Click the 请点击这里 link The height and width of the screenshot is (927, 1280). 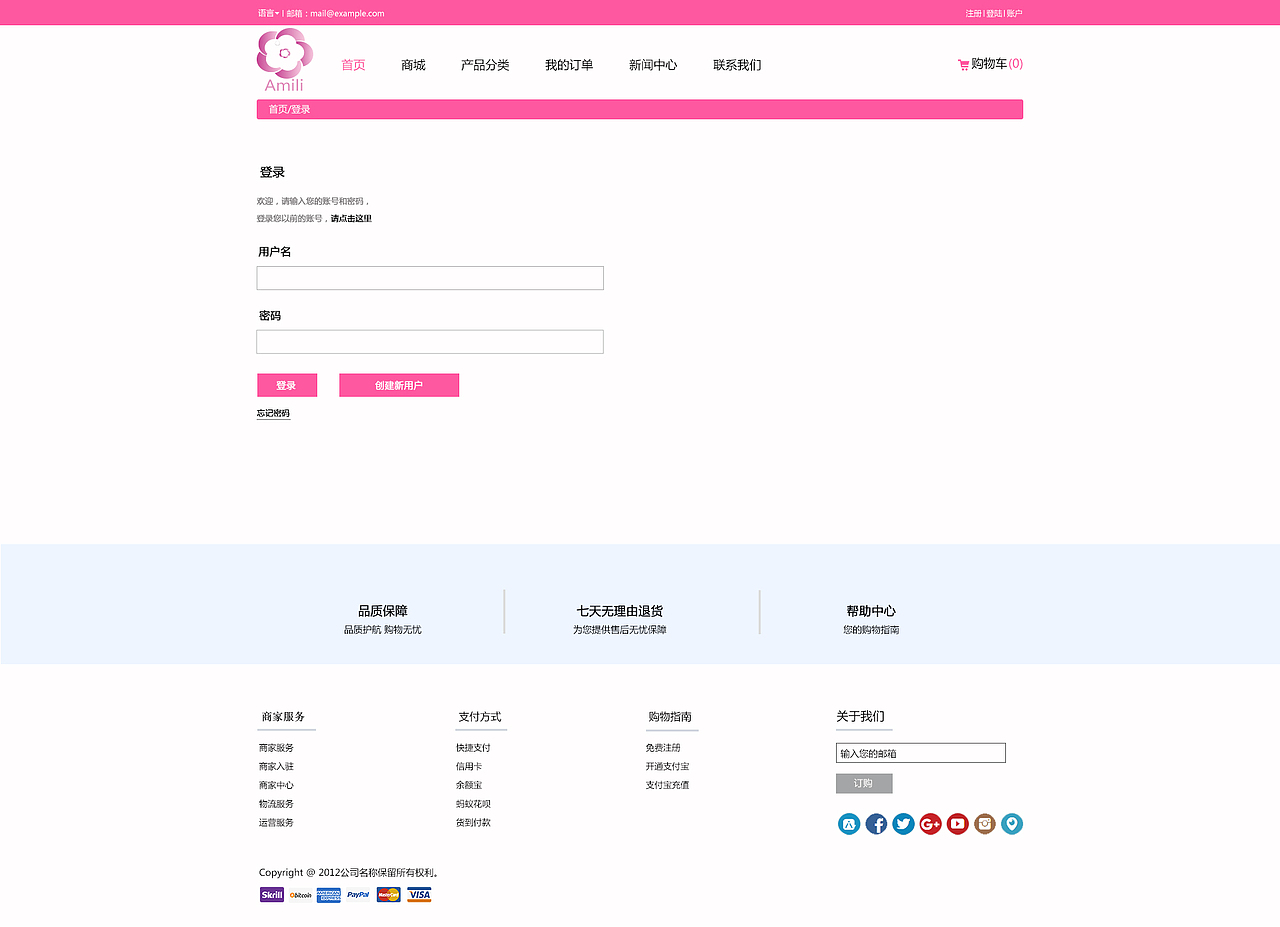click(x=352, y=217)
